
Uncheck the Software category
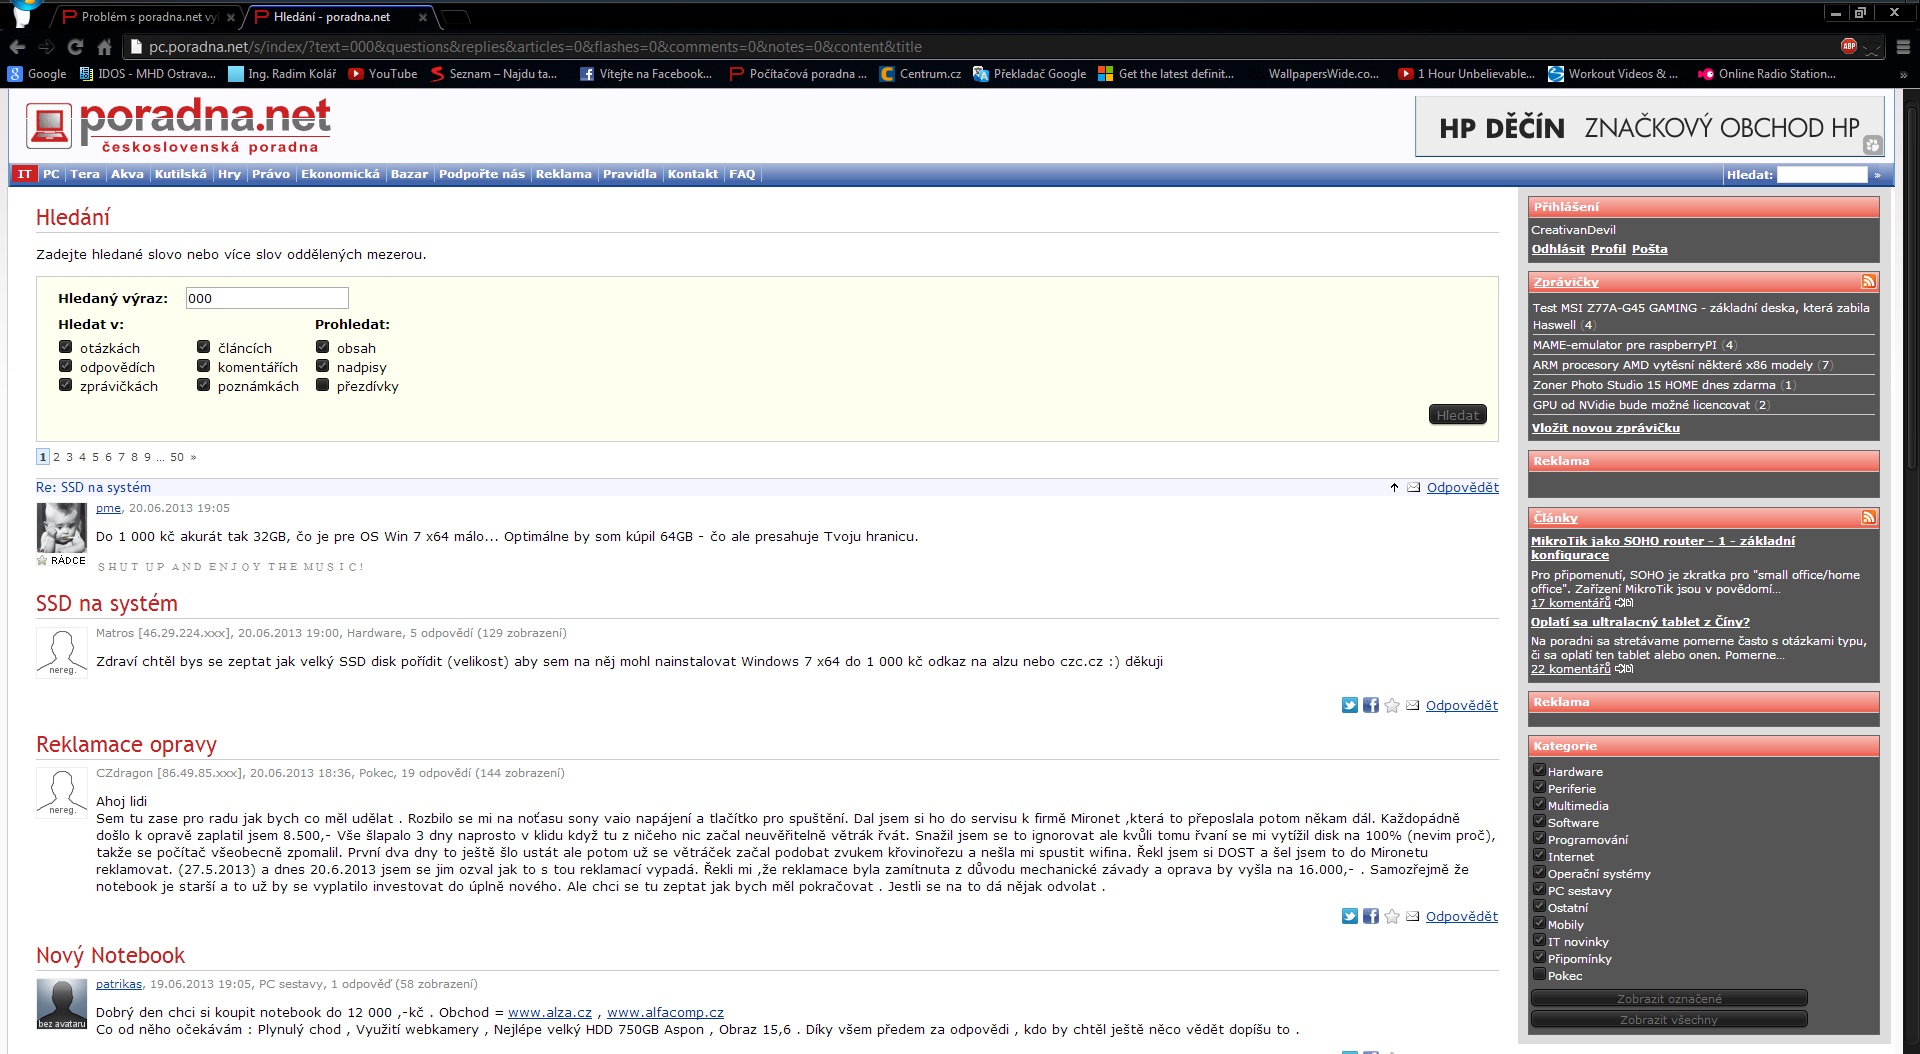(1540, 821)
